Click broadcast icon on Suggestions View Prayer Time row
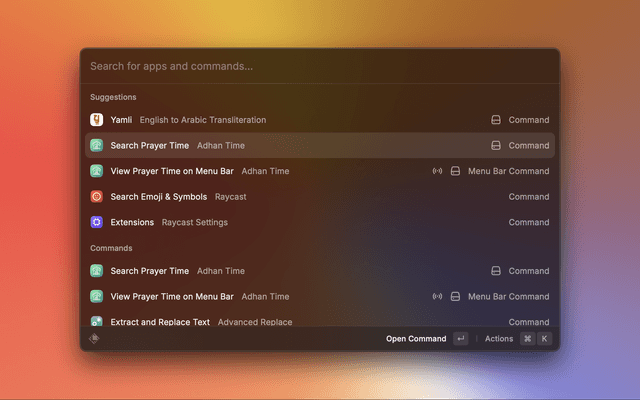 click(437, 171)
